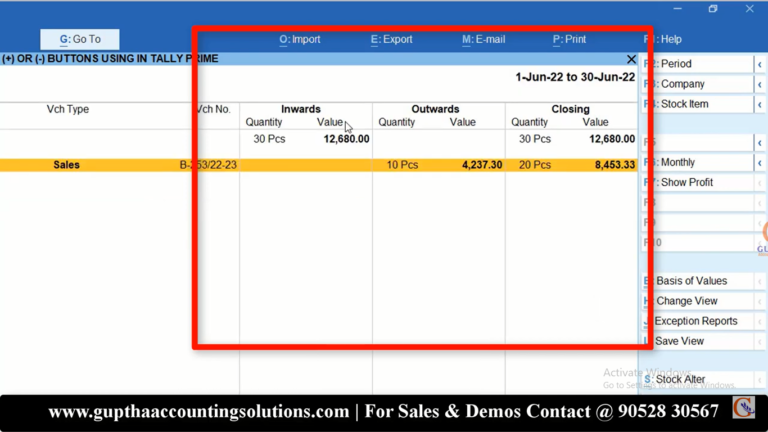
Task: Click the Guptha logo icon in banner
Action: tap(744, 408)
